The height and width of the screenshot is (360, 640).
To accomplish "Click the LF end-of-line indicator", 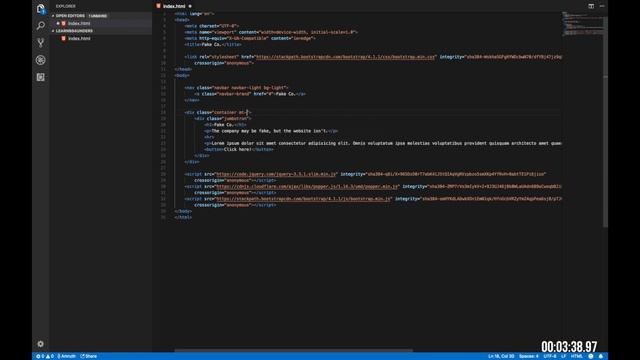I will (564, 356).
